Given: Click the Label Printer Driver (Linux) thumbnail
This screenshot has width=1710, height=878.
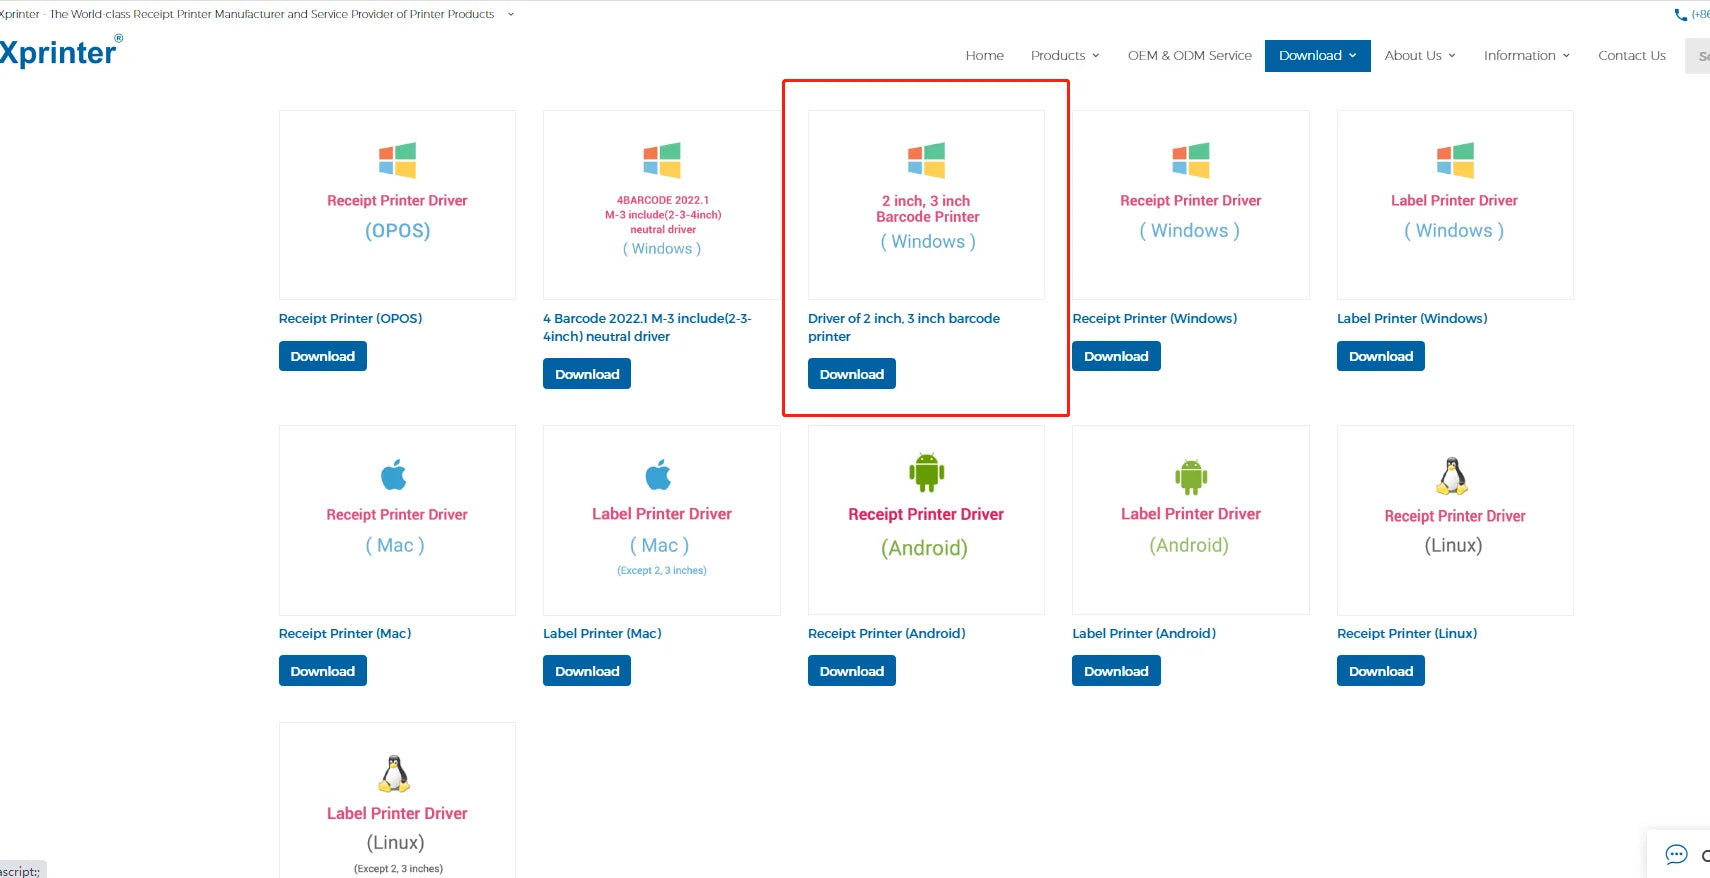Looking at the screenshot, I should coord(397,800).
